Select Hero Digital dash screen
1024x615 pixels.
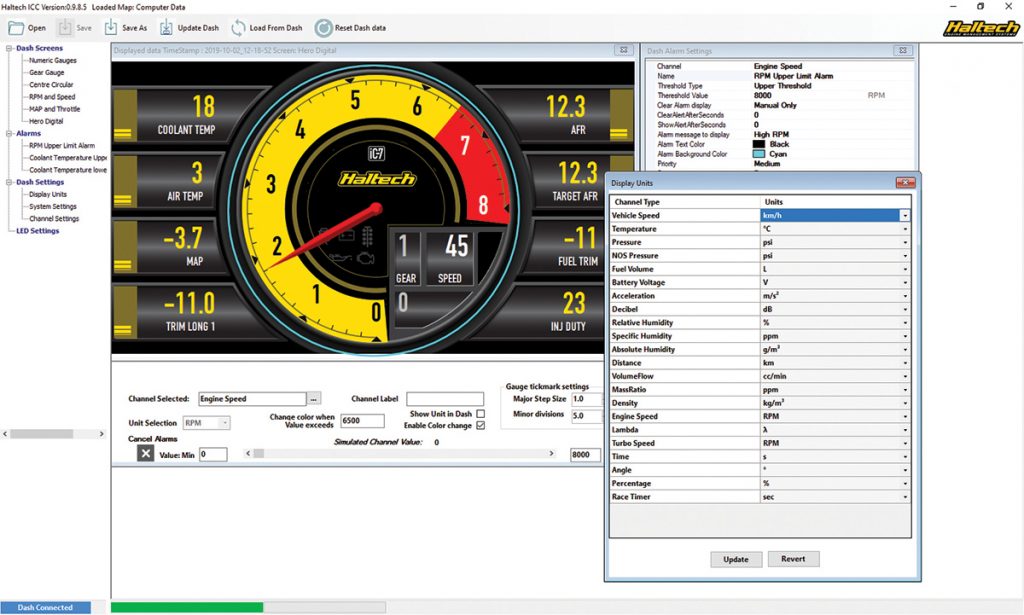46,121
